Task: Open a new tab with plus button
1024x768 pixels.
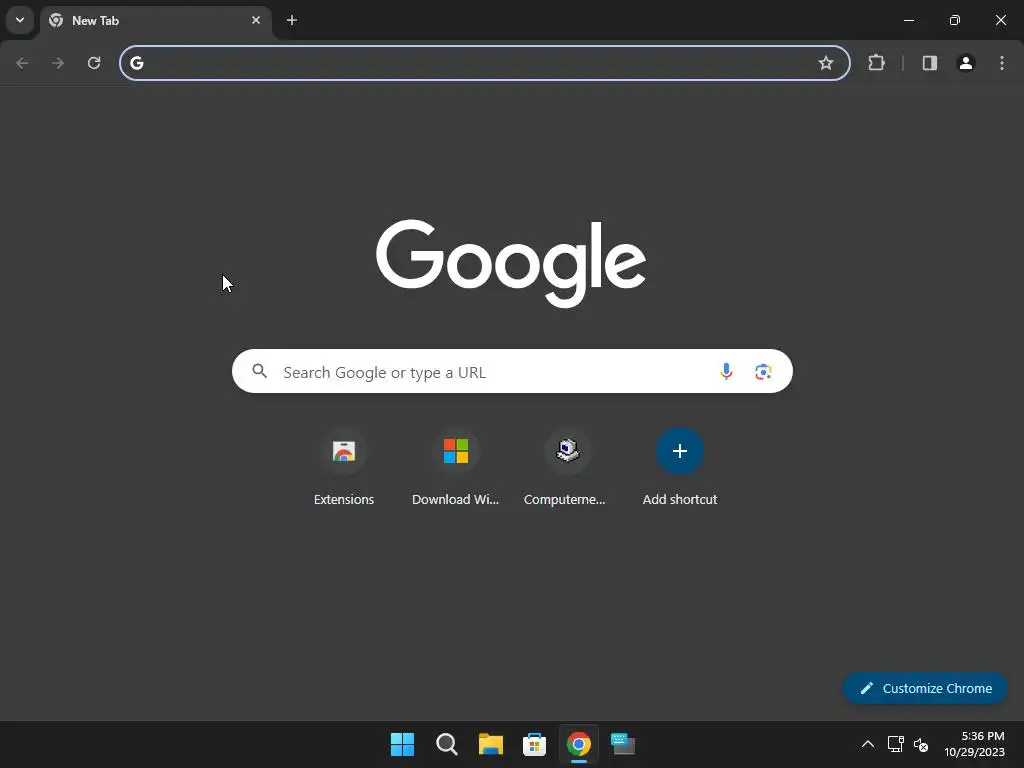Action: pos(292,20)
